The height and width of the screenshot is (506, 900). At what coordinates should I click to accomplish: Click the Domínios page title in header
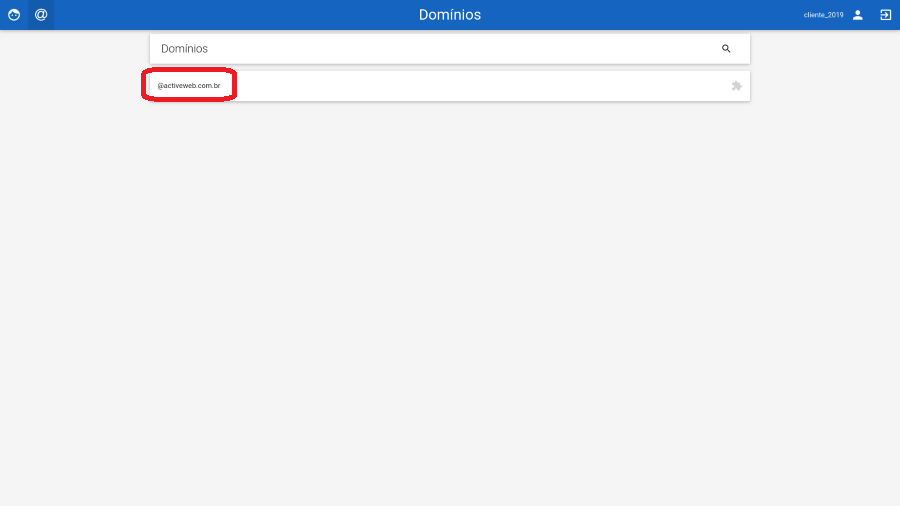450,15
